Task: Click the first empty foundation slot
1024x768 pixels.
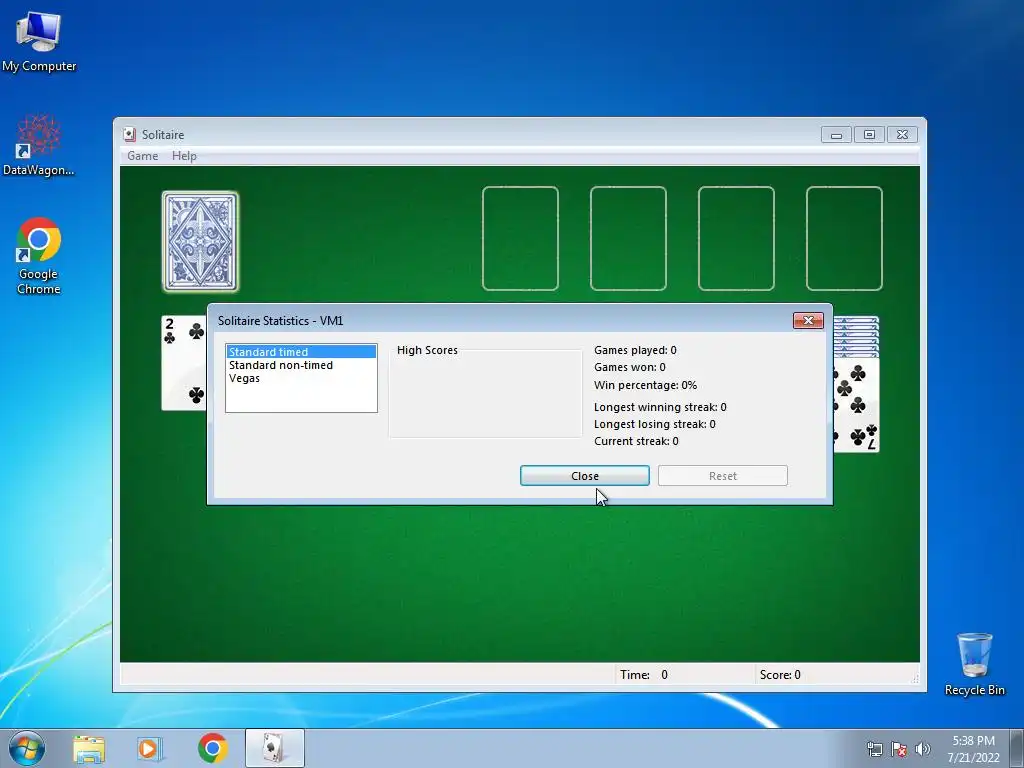Action: pos(520,238)
